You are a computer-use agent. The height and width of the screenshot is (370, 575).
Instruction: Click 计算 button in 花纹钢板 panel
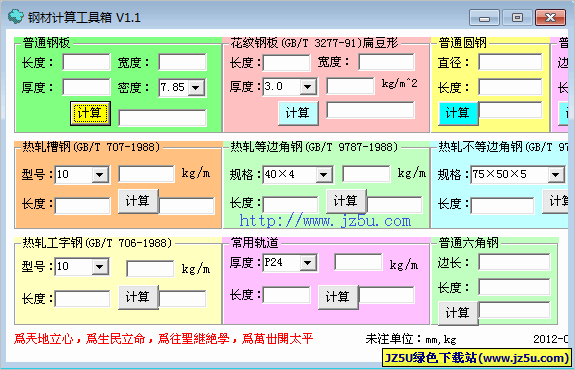tap(298, 113)
